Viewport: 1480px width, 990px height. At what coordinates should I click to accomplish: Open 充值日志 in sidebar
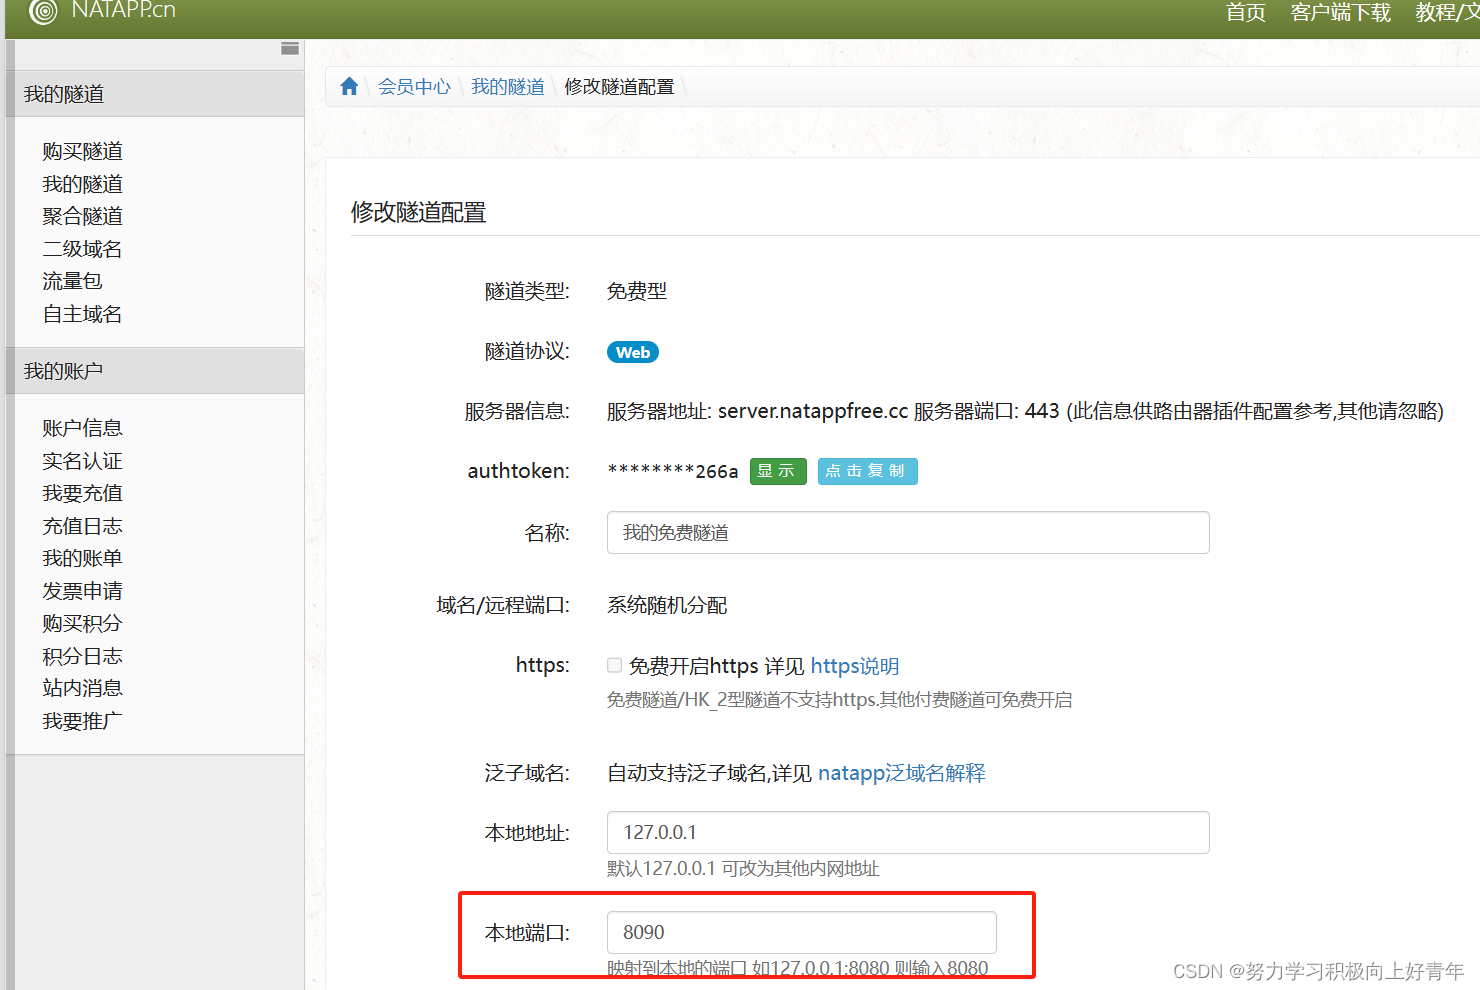tap(83, 526)
